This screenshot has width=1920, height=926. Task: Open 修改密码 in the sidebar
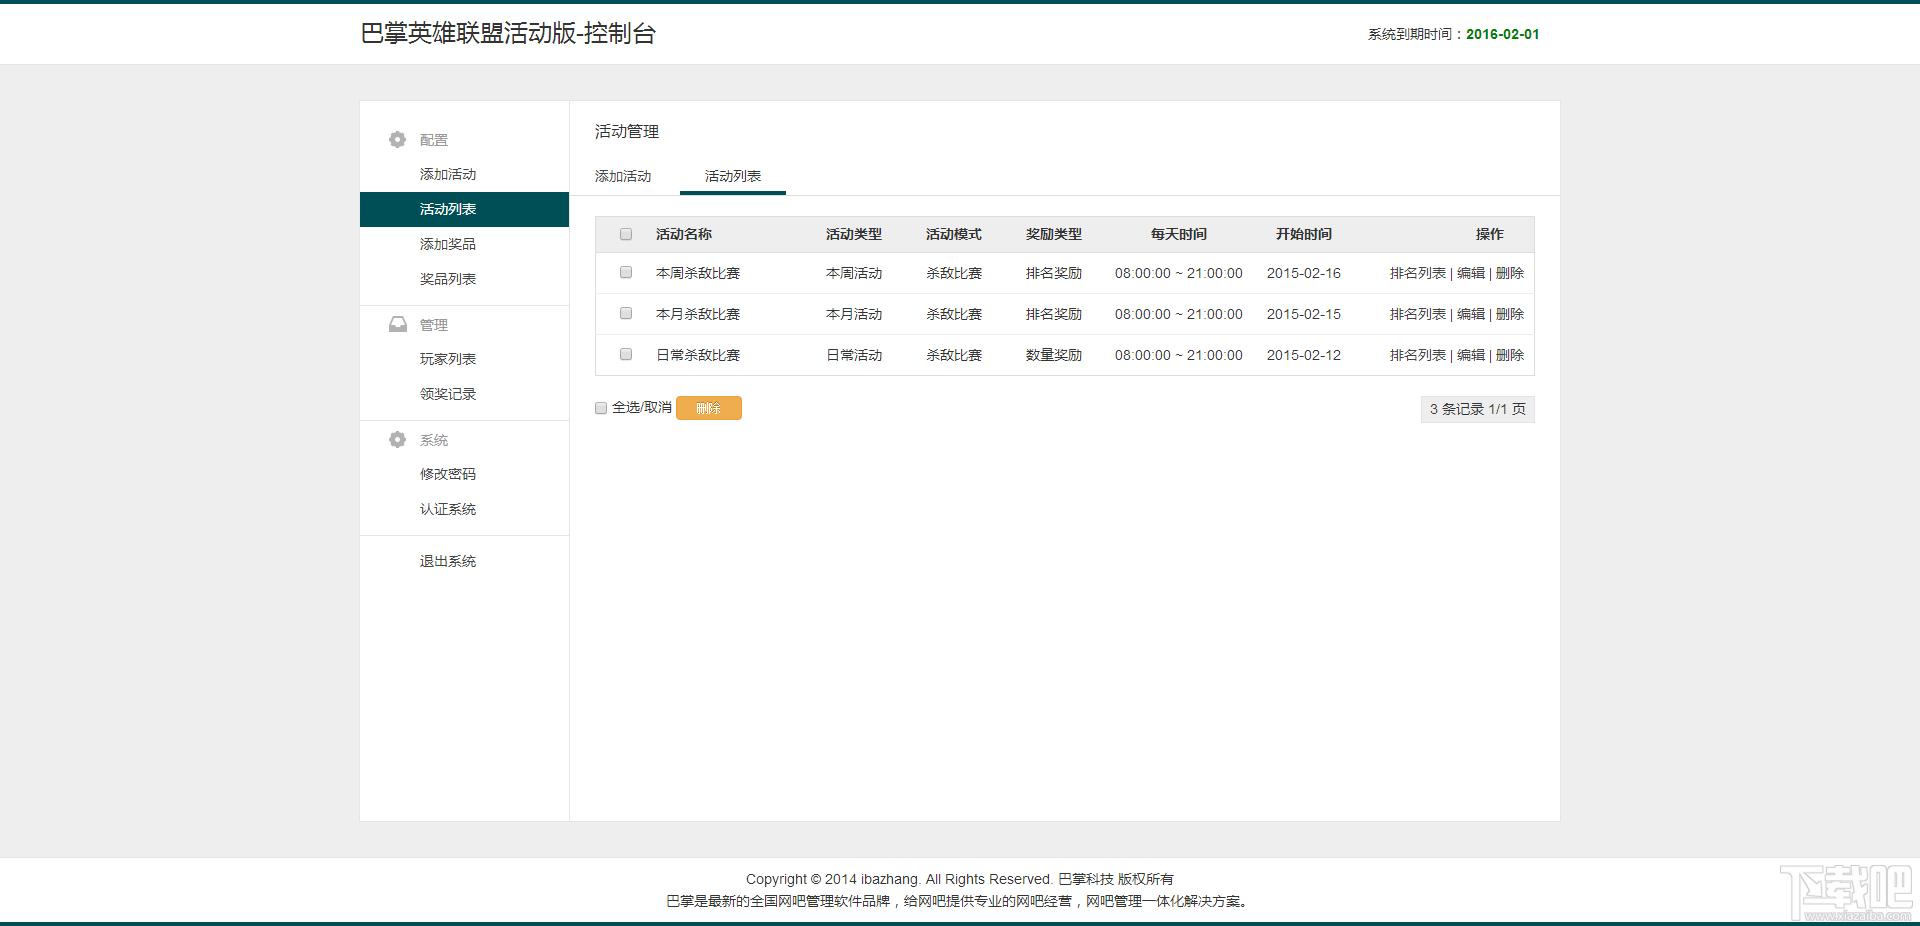(x=448, y=474)
